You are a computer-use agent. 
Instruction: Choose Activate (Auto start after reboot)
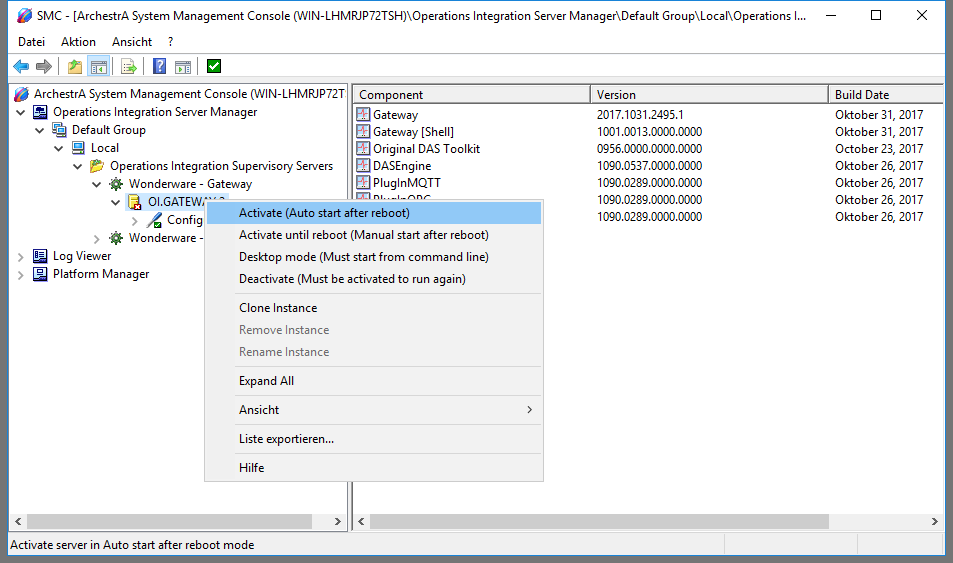324,213
